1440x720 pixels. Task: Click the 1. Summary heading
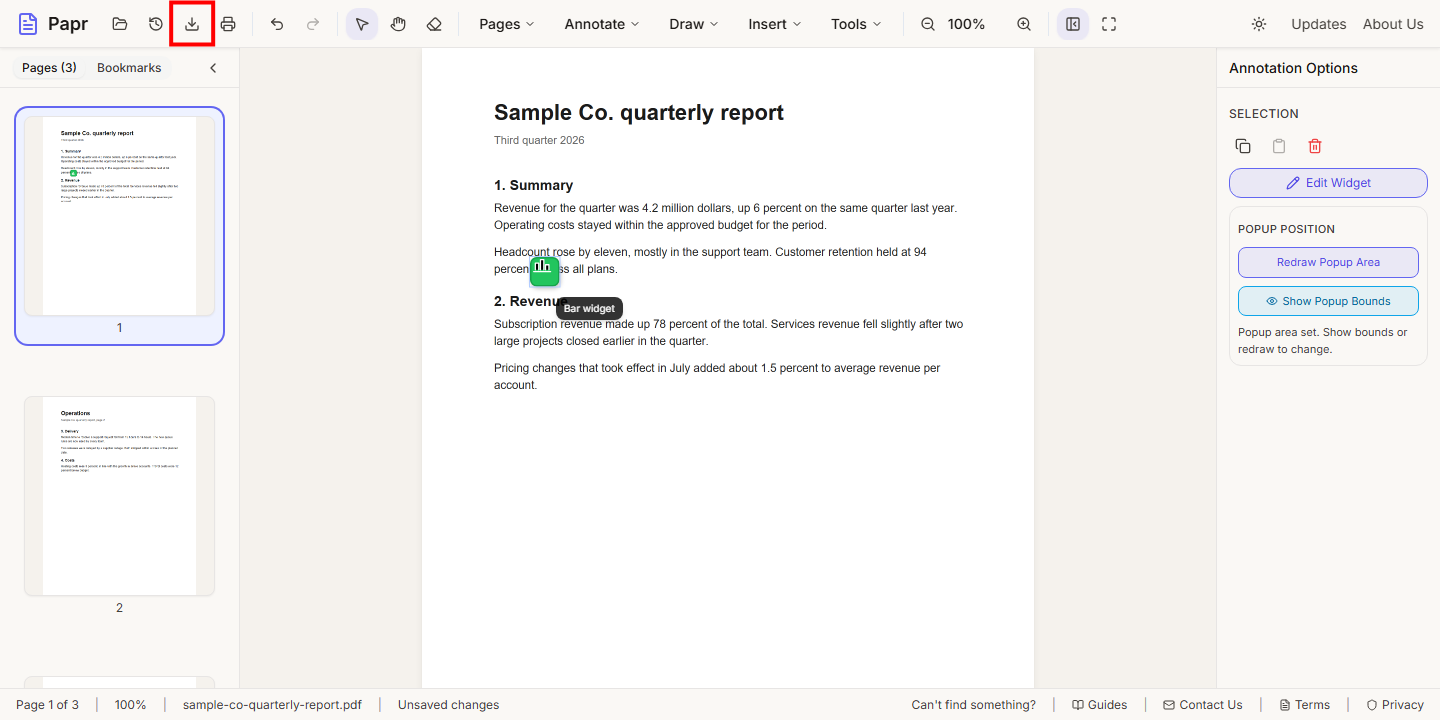[533, 185]
